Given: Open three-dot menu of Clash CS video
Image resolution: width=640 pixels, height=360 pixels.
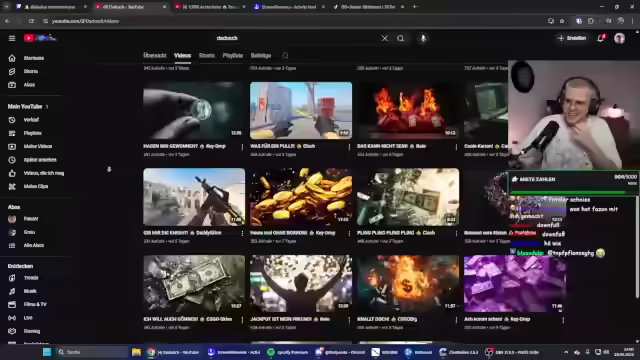Looking at the screenshot, I should click(349, 147).
